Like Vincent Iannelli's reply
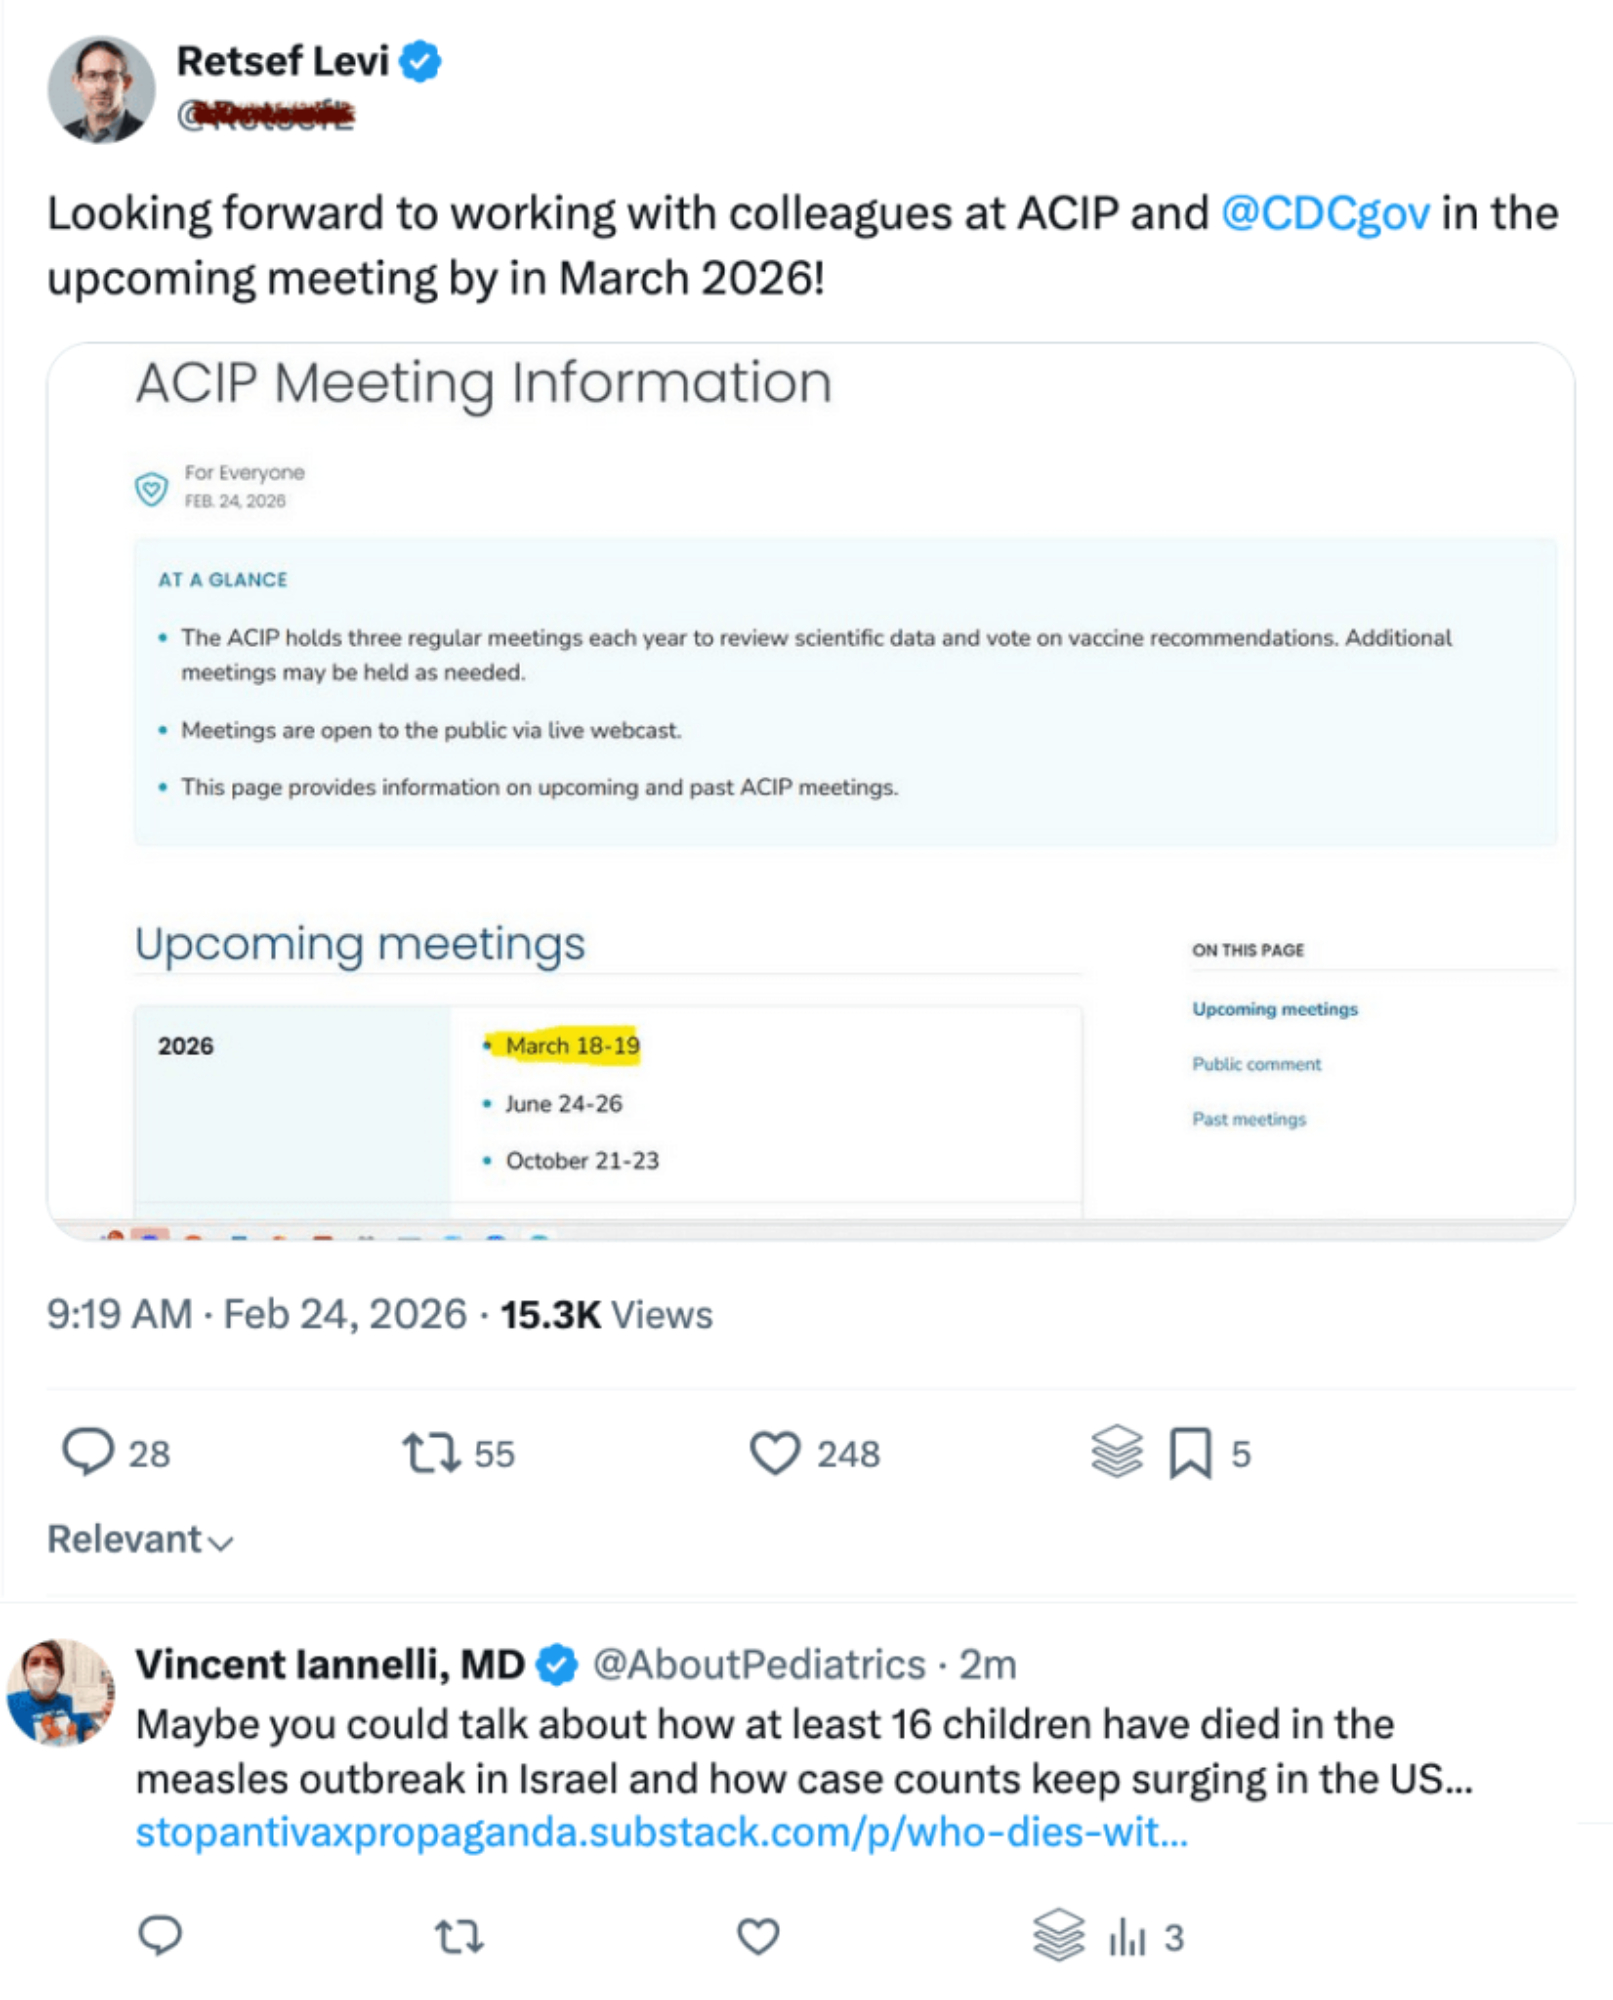This screenshot has width=1613, height=2000. coord(758,1936)
